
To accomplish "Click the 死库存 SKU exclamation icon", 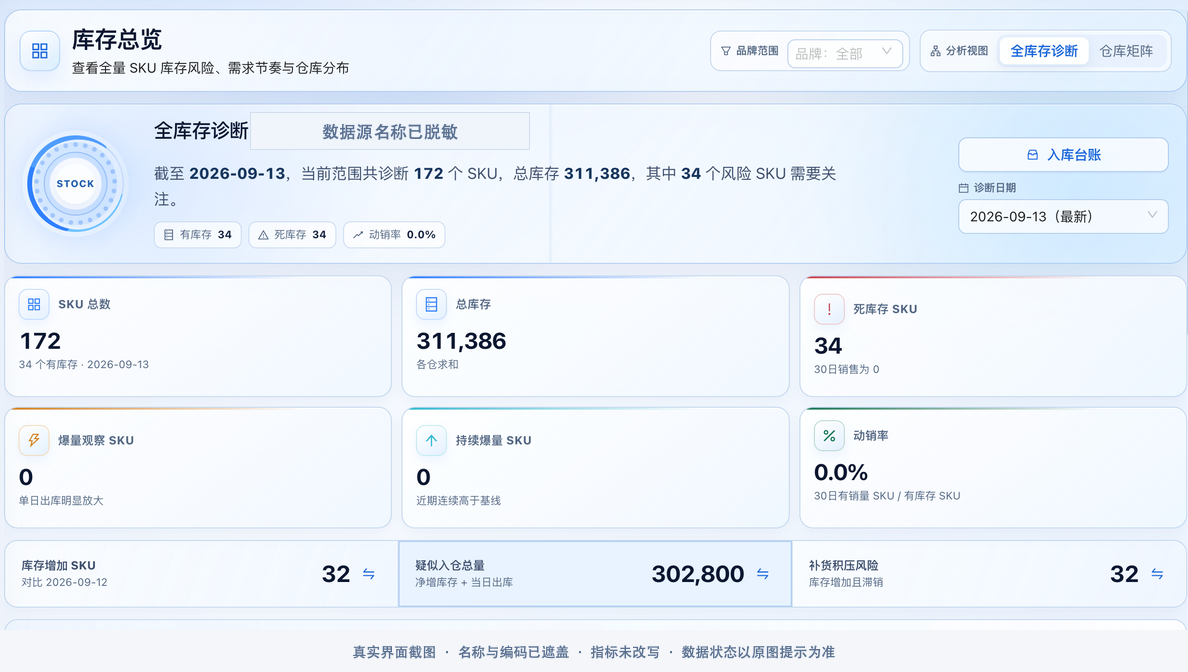I will click(829, 309).
